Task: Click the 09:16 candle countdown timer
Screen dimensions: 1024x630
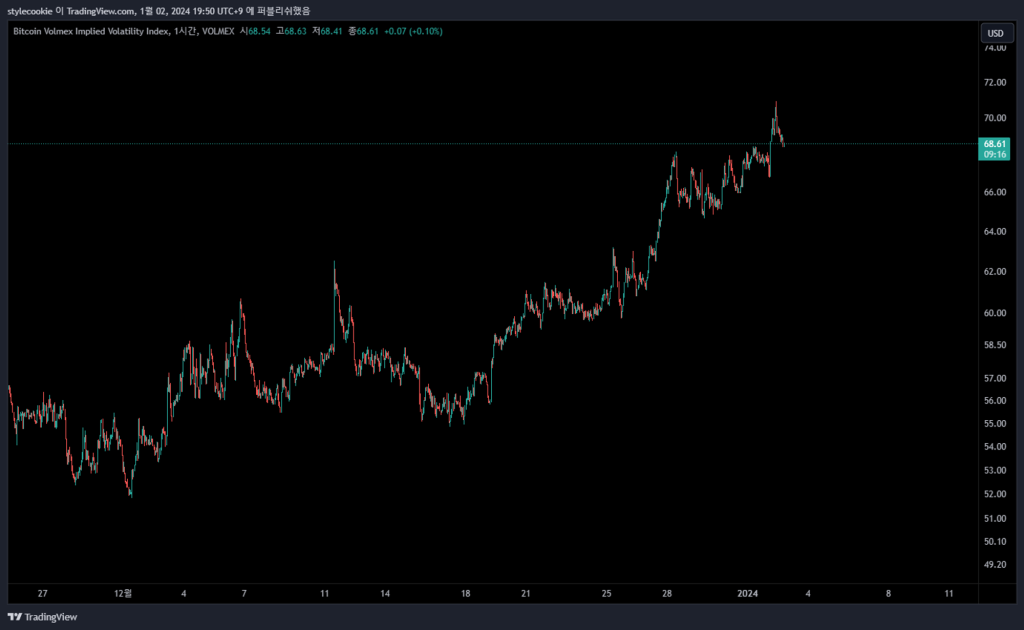Action: pyautogui.click(x=994, y=155)
